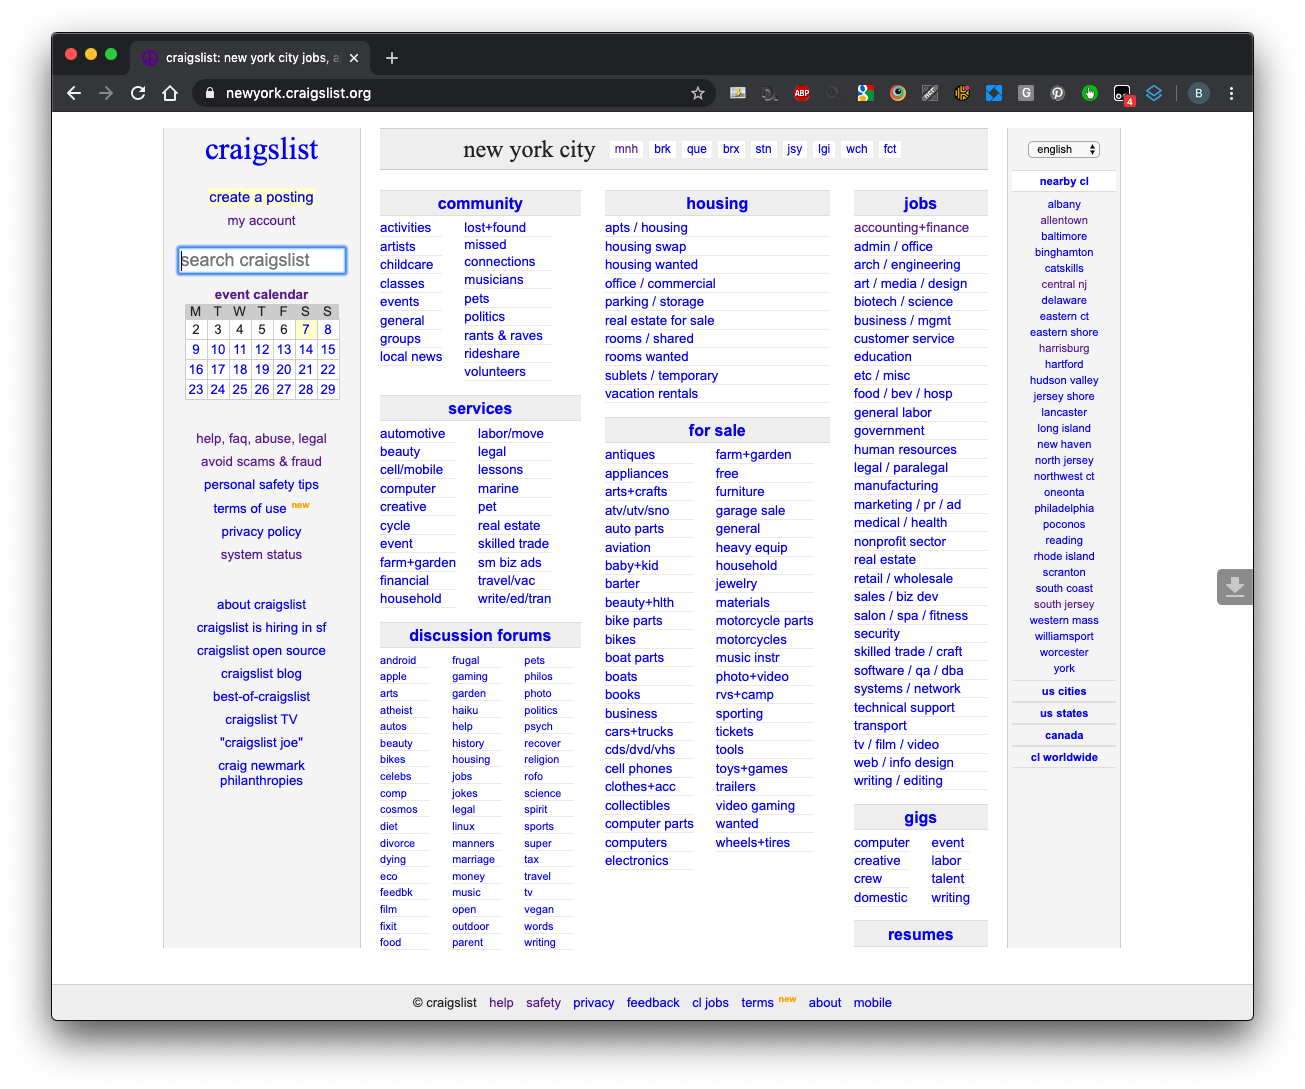Open the housing section header
This screenshot has width=1305, height=1089.
(717, 203)
